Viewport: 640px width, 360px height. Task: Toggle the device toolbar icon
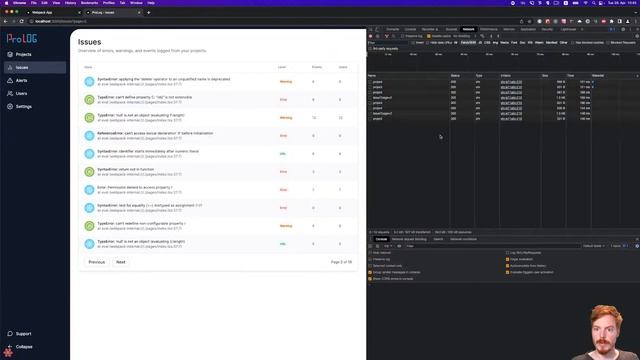click(x=377, y=29)
